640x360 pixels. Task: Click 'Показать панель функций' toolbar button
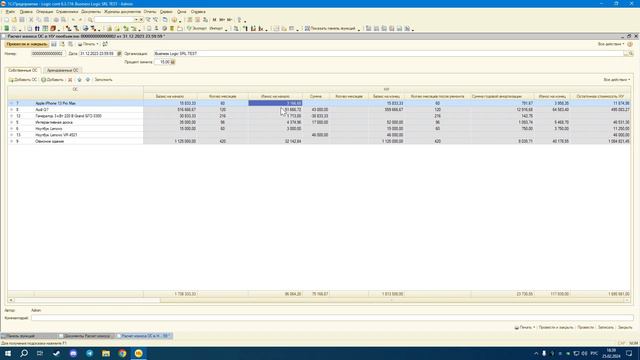tap(330, 29)
